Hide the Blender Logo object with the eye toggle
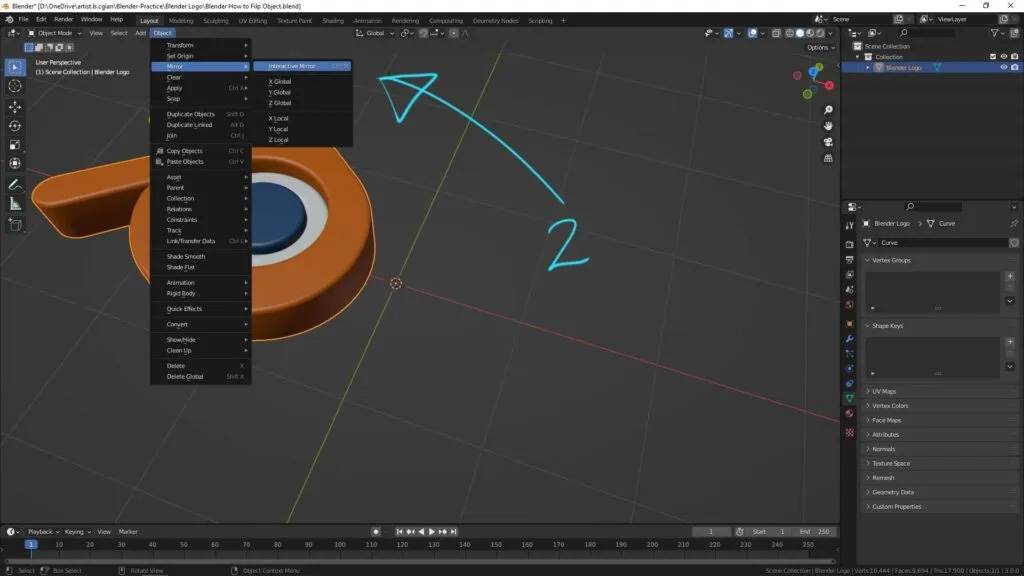The image size is (1024, 576). pyautogui.click(x=1004, y=67)
